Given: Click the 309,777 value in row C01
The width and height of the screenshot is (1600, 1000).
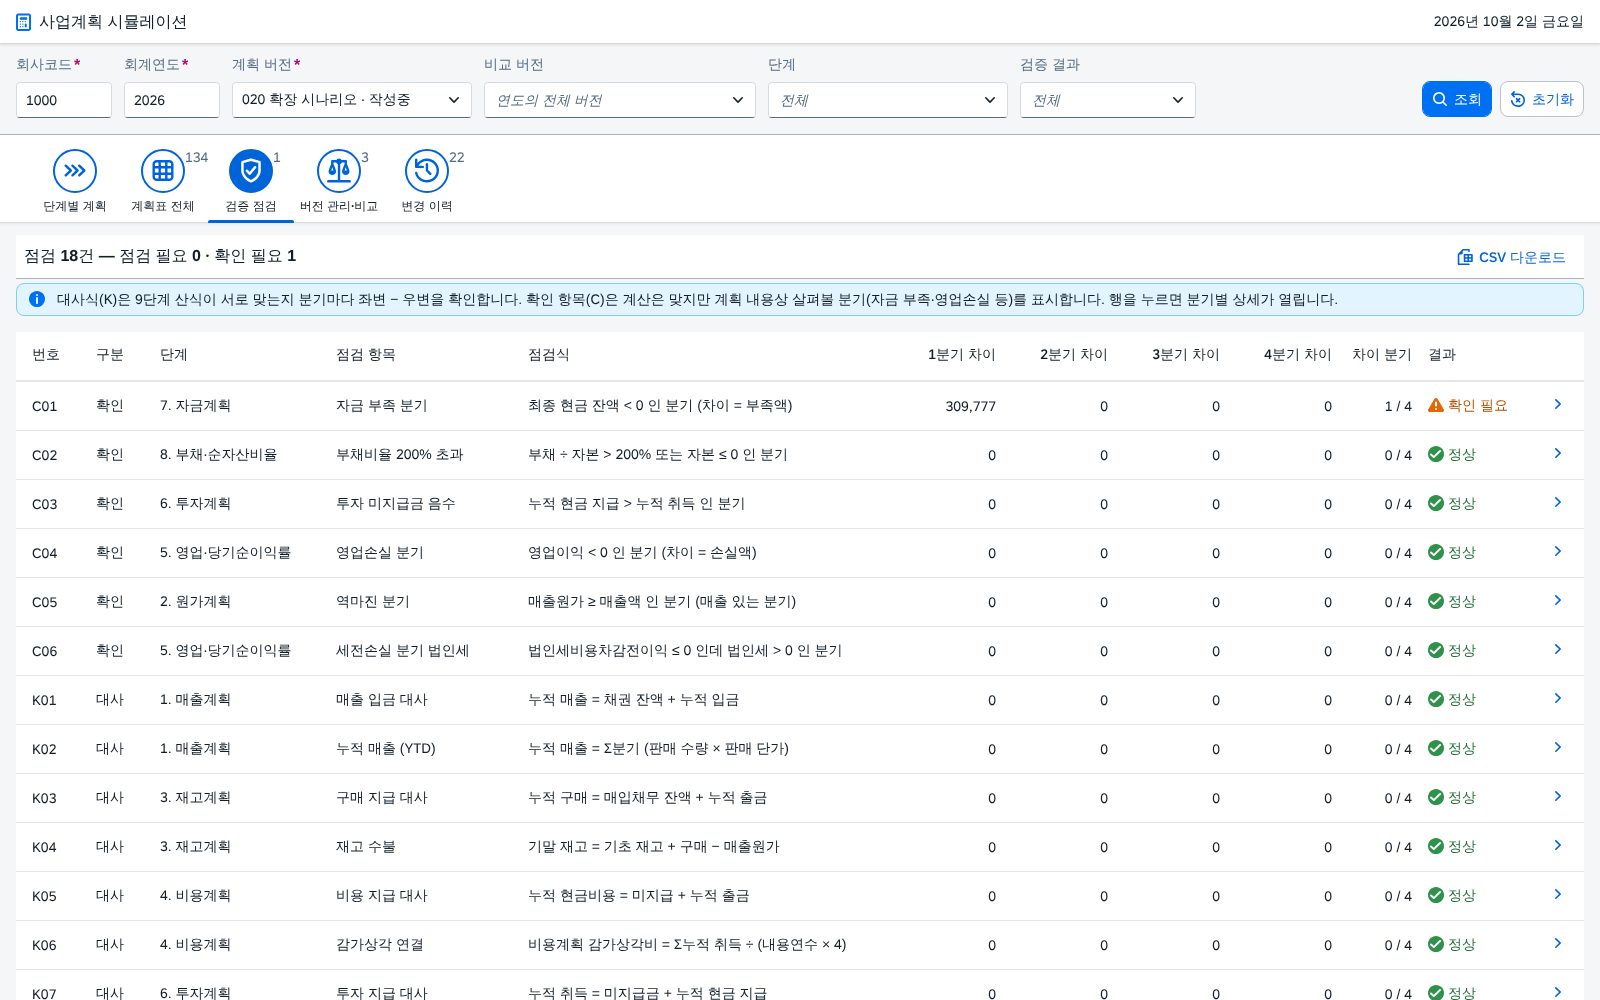Looking at the screenshot, I should pyautogui.click(x=970, y=406).
